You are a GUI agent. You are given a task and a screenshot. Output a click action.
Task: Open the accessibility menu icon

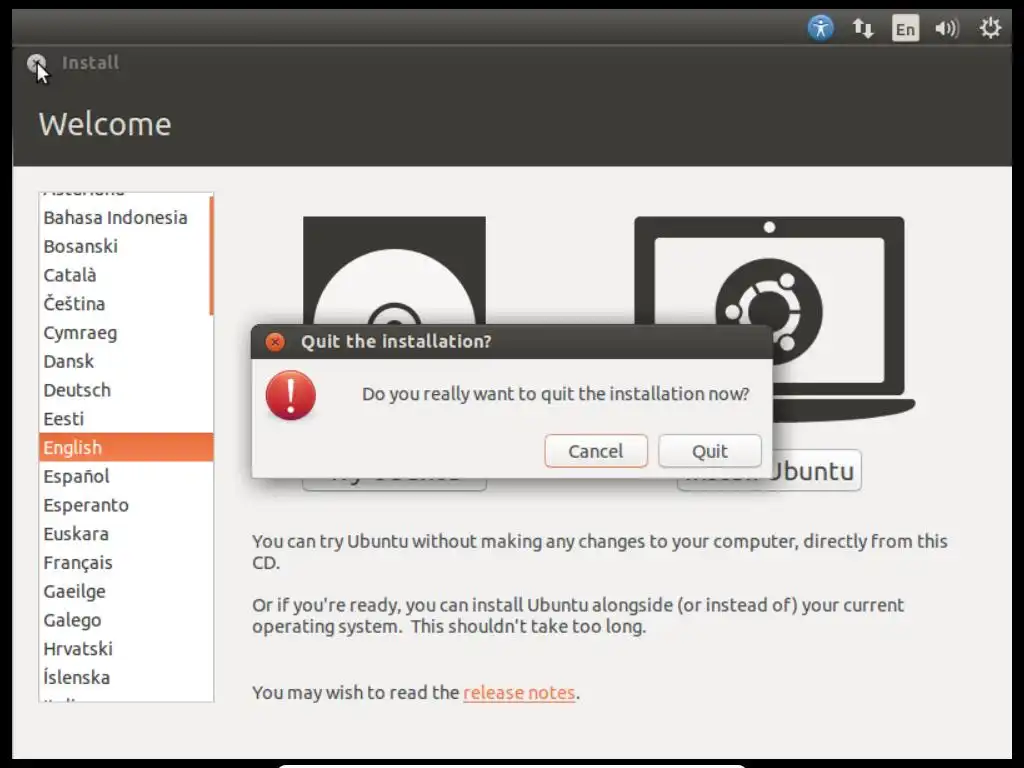[x=820, y=28]
